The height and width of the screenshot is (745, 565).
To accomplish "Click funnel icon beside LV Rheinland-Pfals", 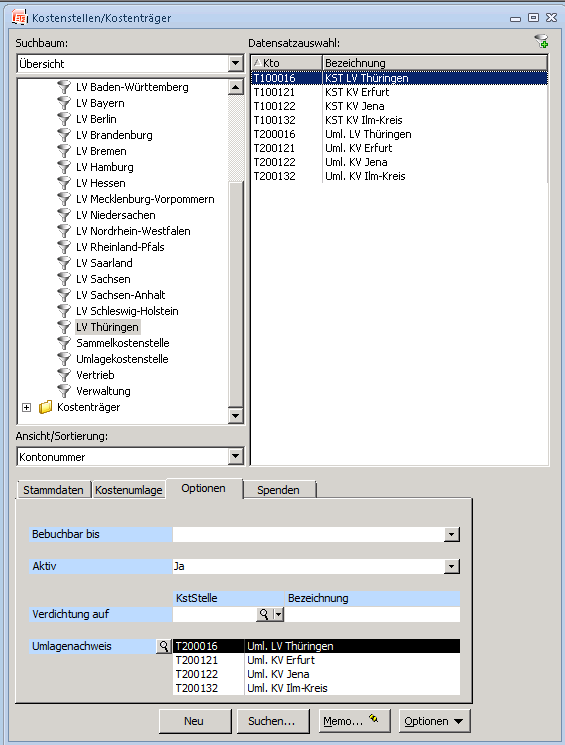I will click(64, 247).
